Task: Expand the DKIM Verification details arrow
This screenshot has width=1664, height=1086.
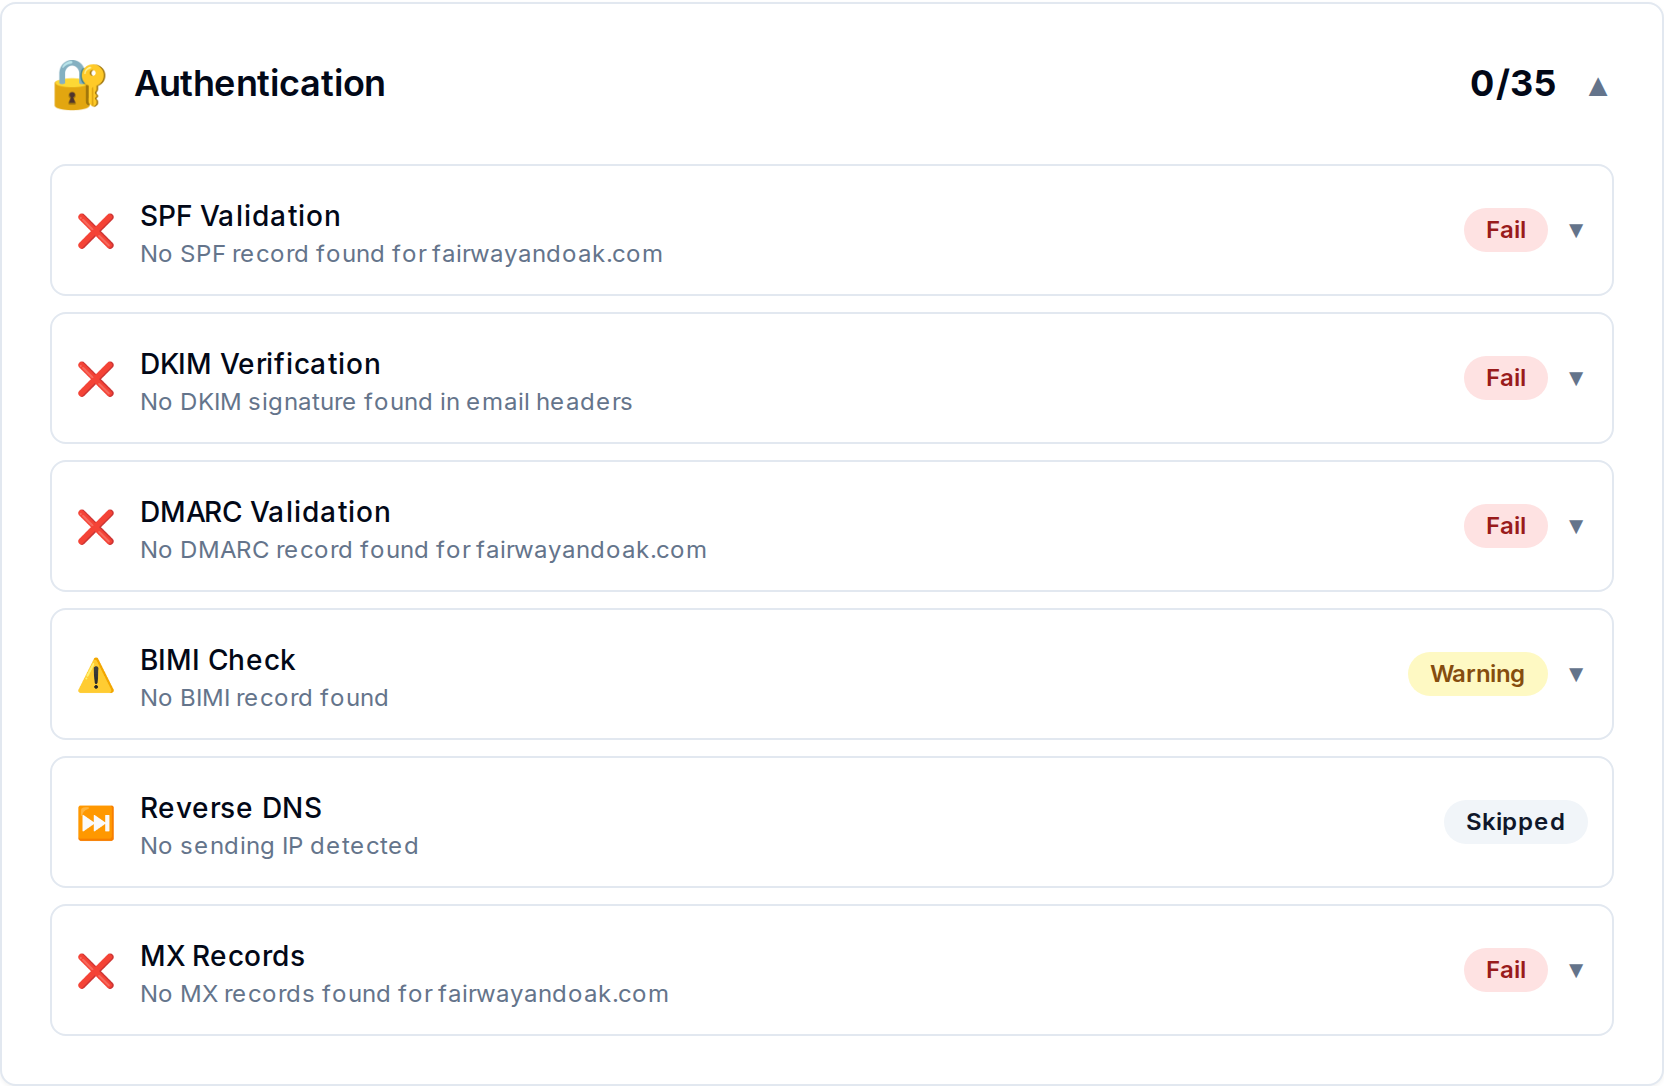Action: tap(1576, 379)
